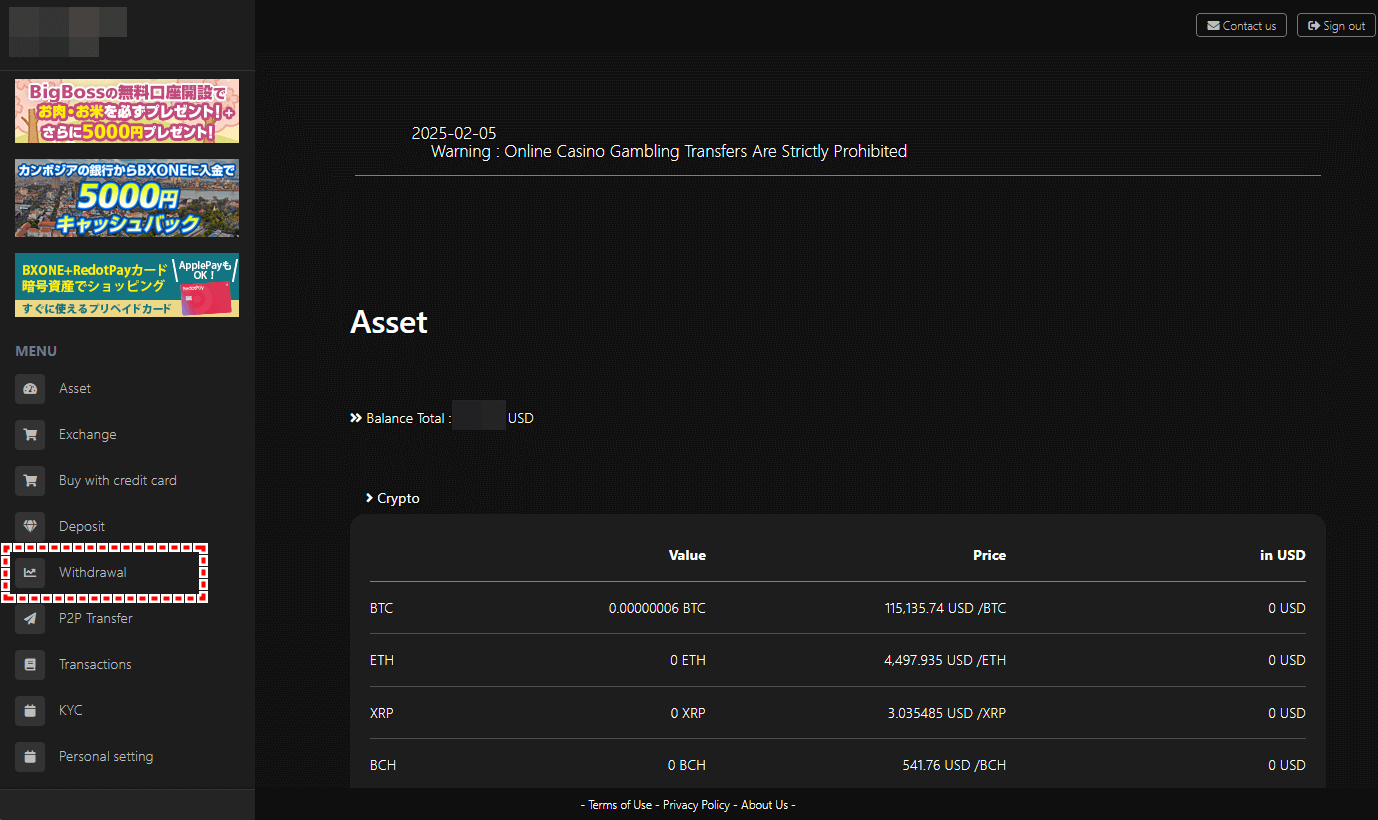
Task: Click the BTC row label
Action: pos(381,608)
